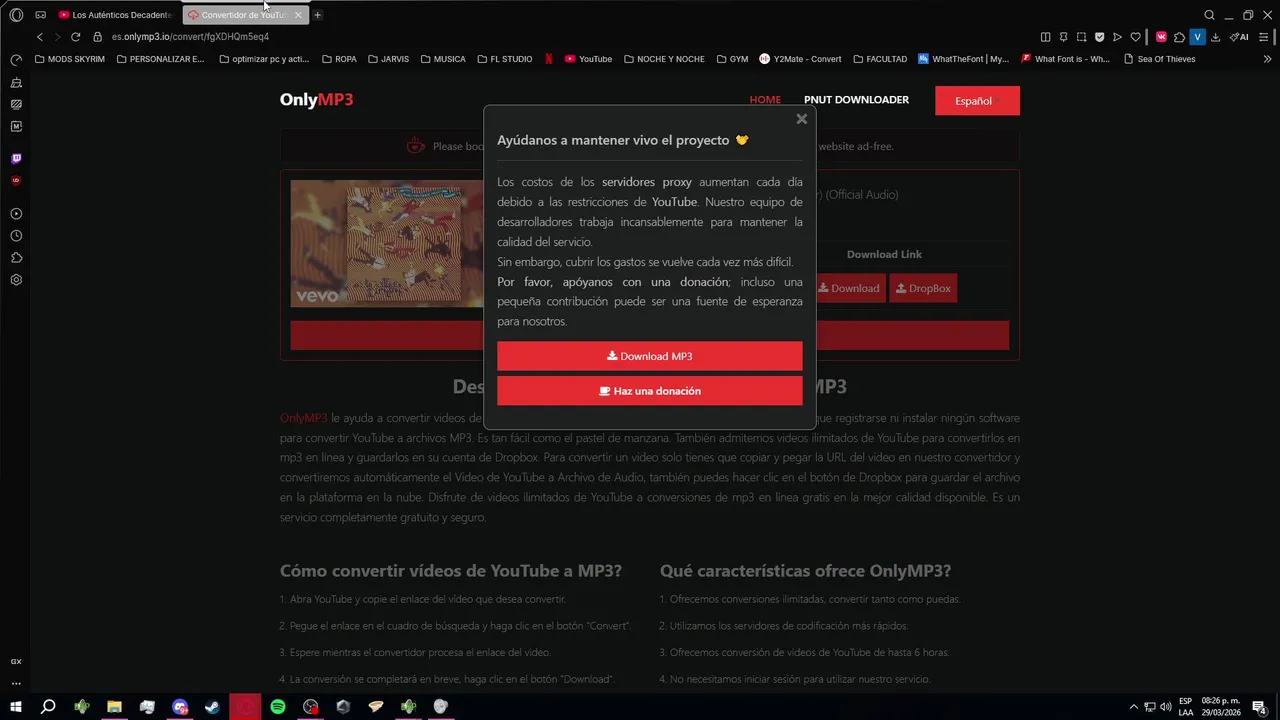This screenshot has height=720, width=1280.
Task: Go to the HOME nav item
Action: [x=765, y=100]
